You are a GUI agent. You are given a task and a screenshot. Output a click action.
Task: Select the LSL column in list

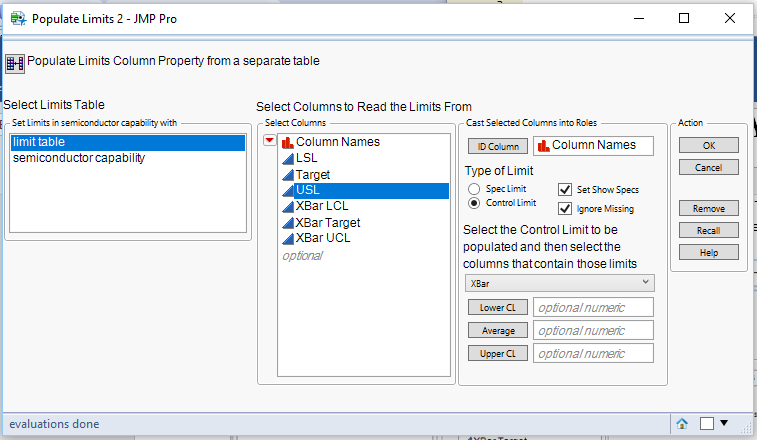pyautogui.click(x=306, y=158)
